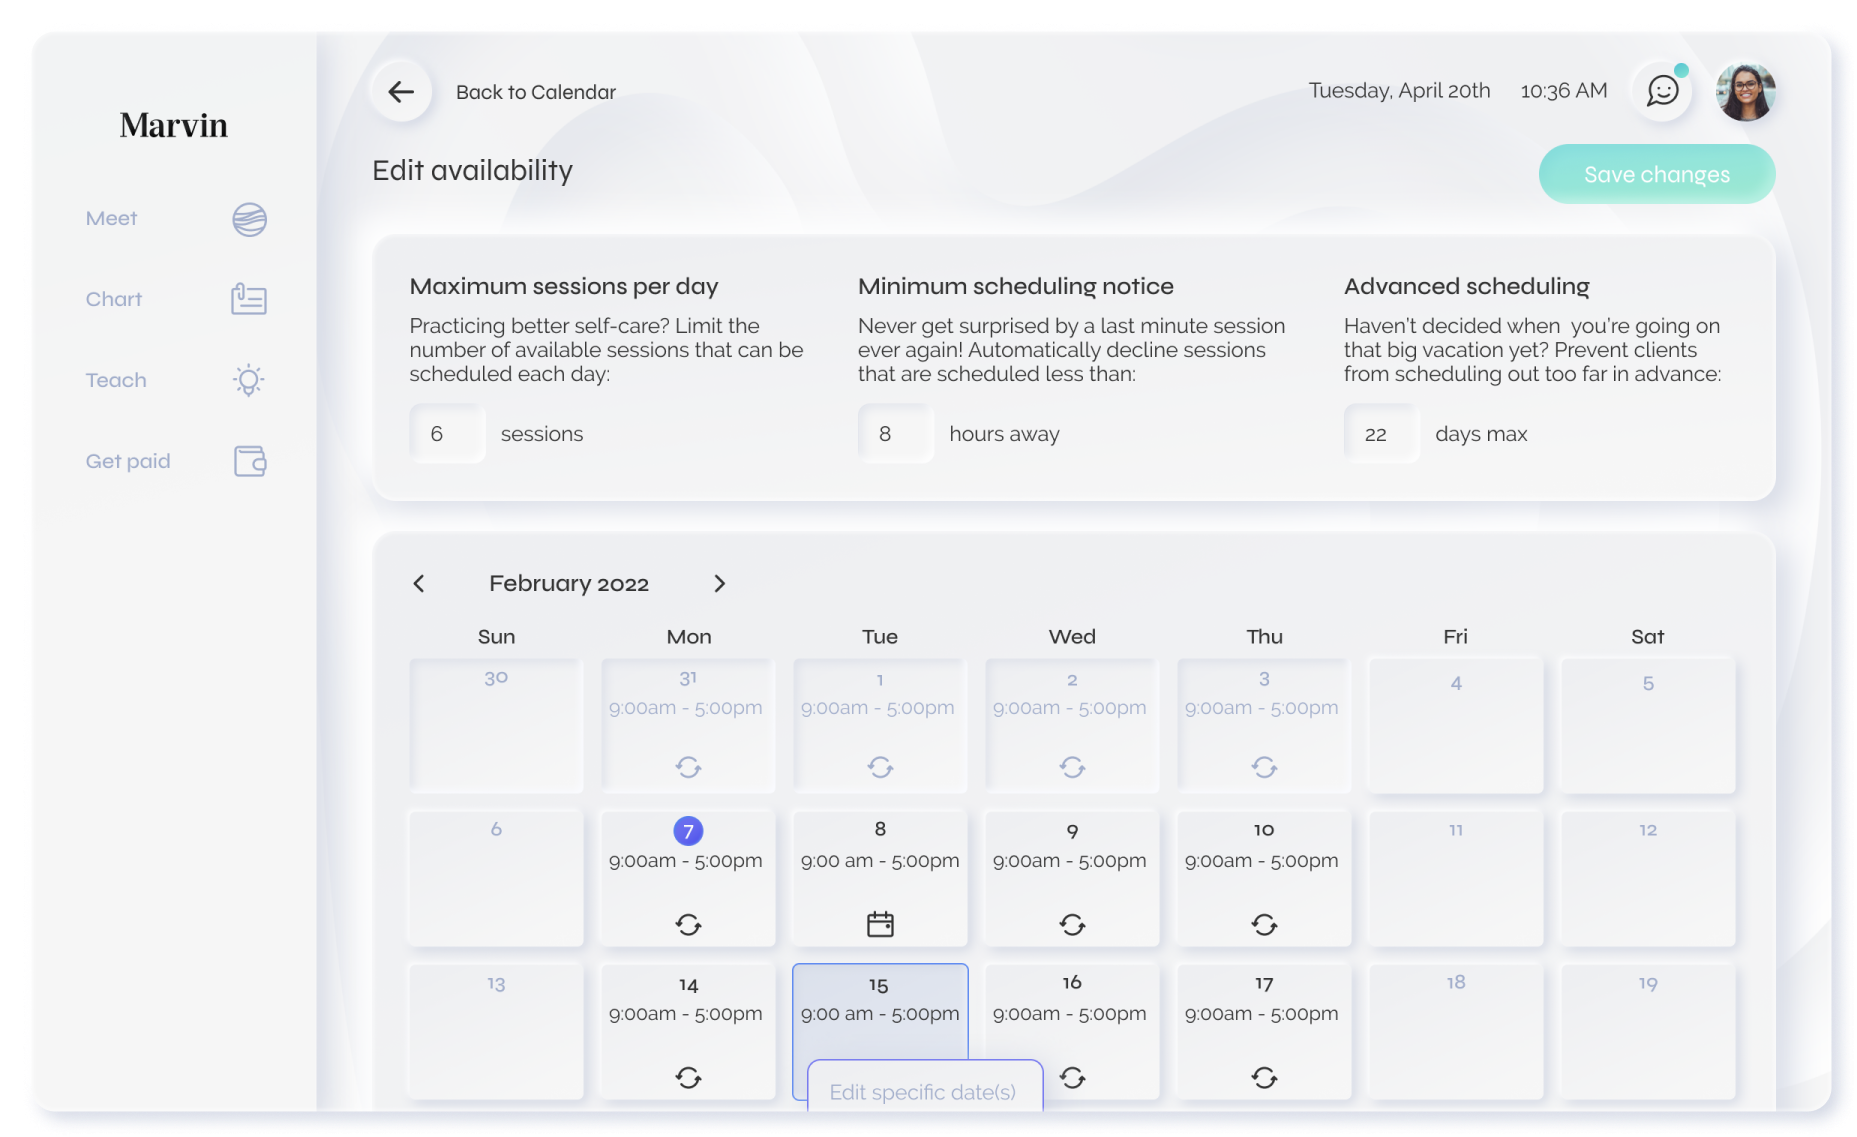Select the Meet globe icon
The width and height of the screenshot is (1857, 1137).
[249, 219]
